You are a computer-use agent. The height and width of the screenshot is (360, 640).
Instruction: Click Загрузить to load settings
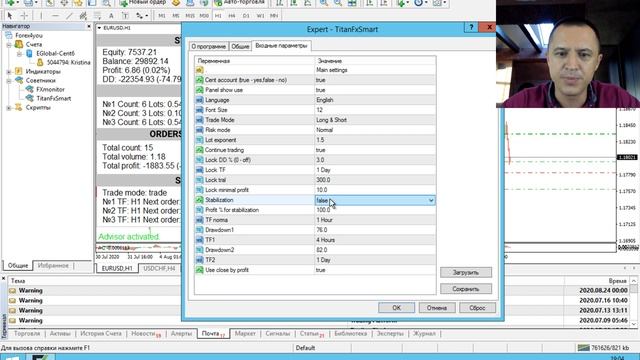click(466, 272)
